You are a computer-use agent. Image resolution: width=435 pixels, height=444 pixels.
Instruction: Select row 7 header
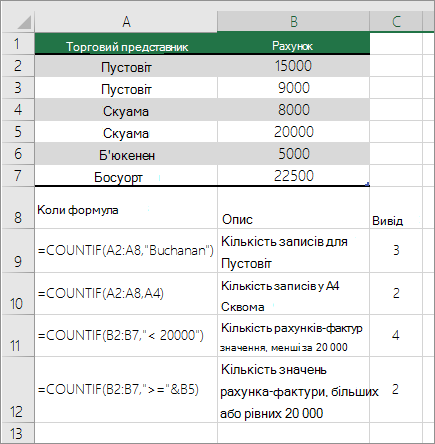coord(18,176)
